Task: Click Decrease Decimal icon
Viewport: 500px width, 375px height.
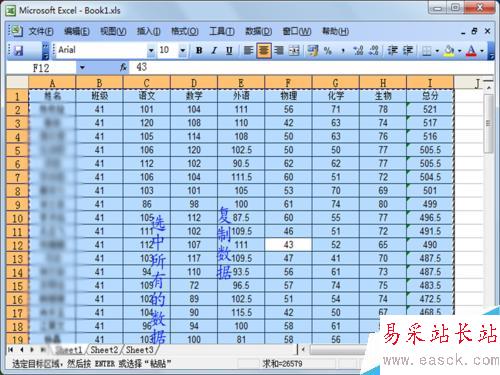Action: (374, 51)
